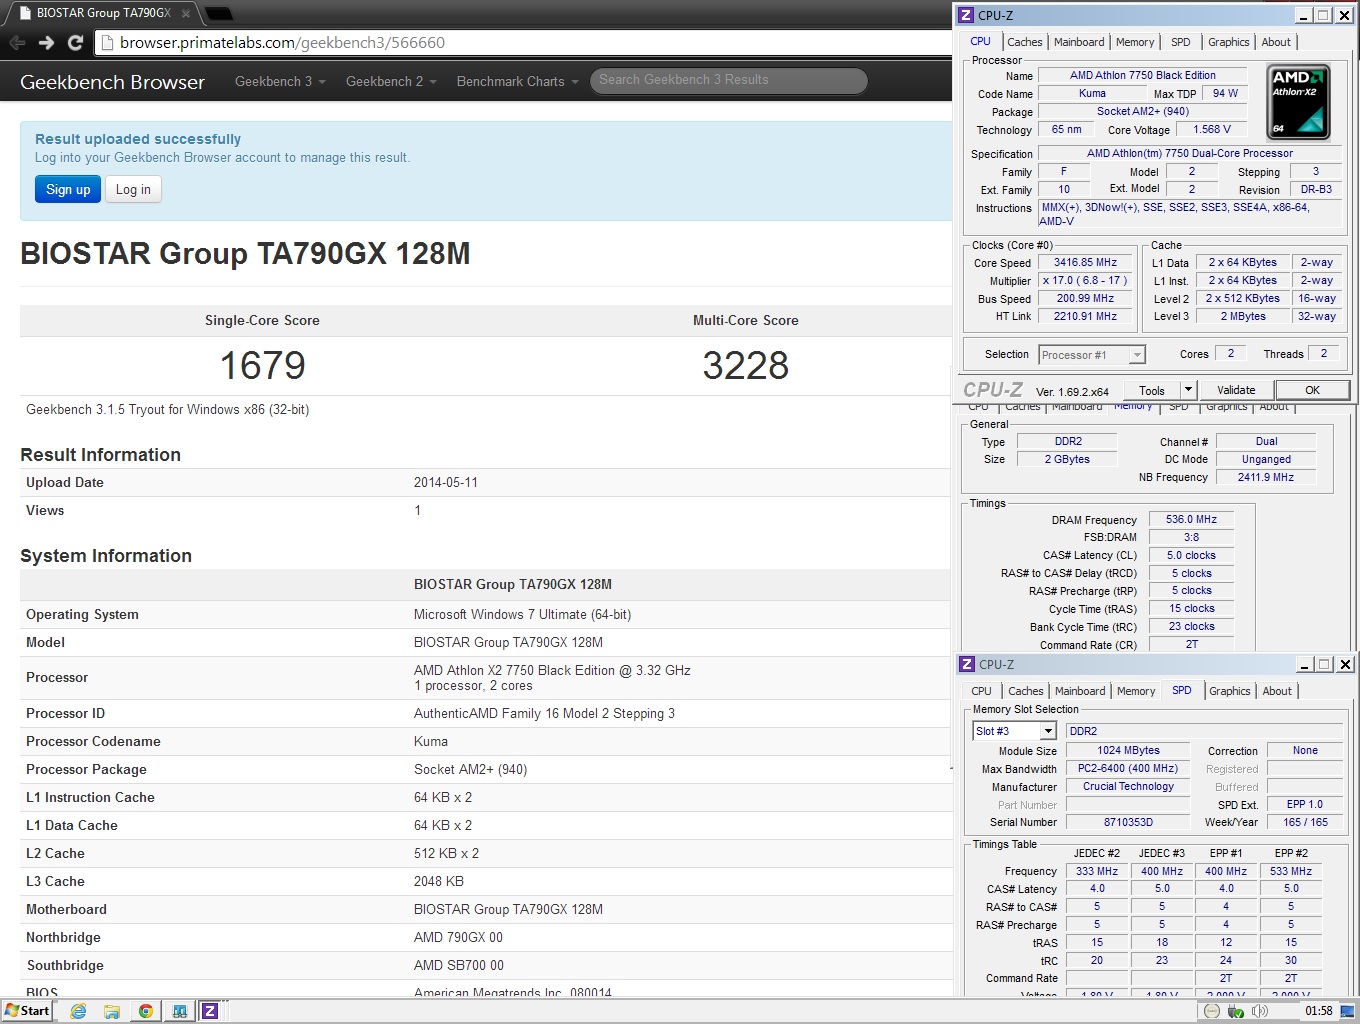Click the CPU-Z icon in the top window's title bar
This screenshot has height=1024, width=1360.
point(966,15)
